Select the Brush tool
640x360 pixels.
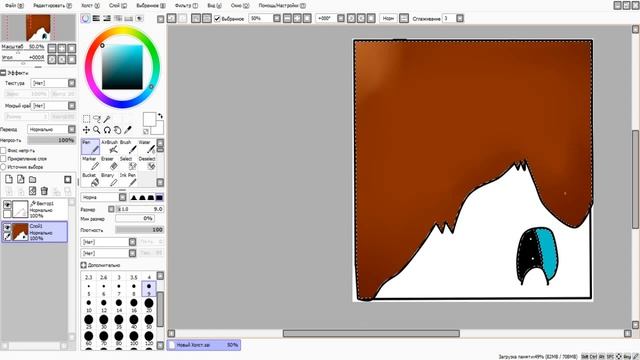pos(128,147)
